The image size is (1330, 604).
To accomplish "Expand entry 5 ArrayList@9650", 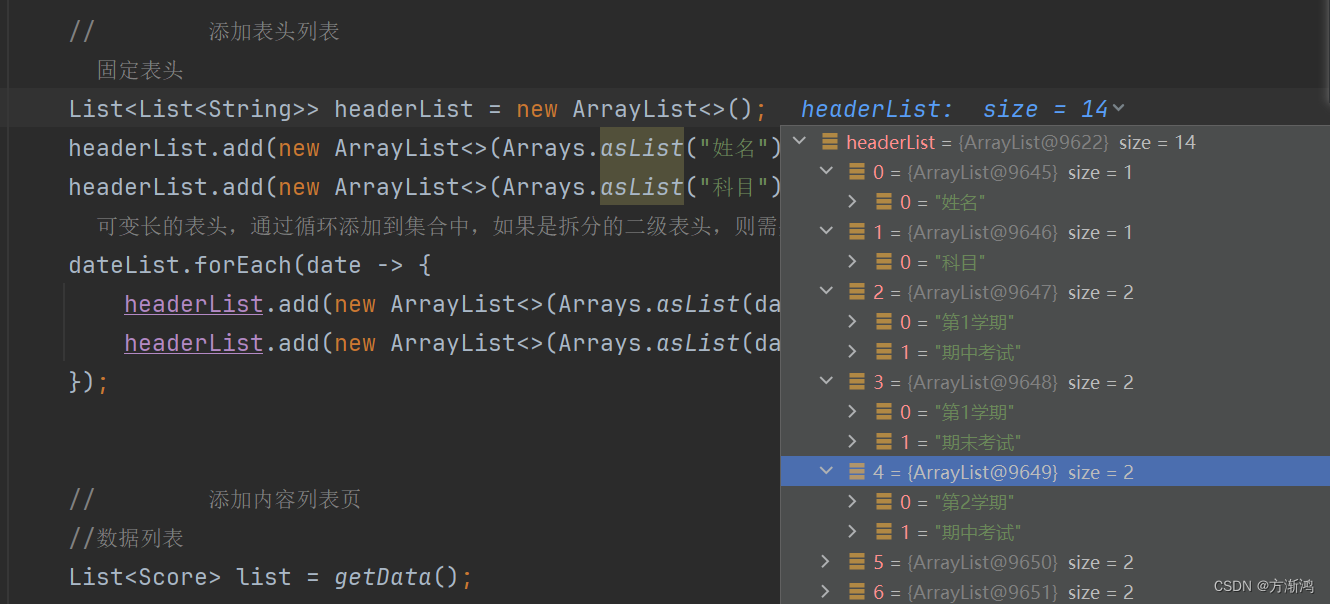I will (826, 562).
